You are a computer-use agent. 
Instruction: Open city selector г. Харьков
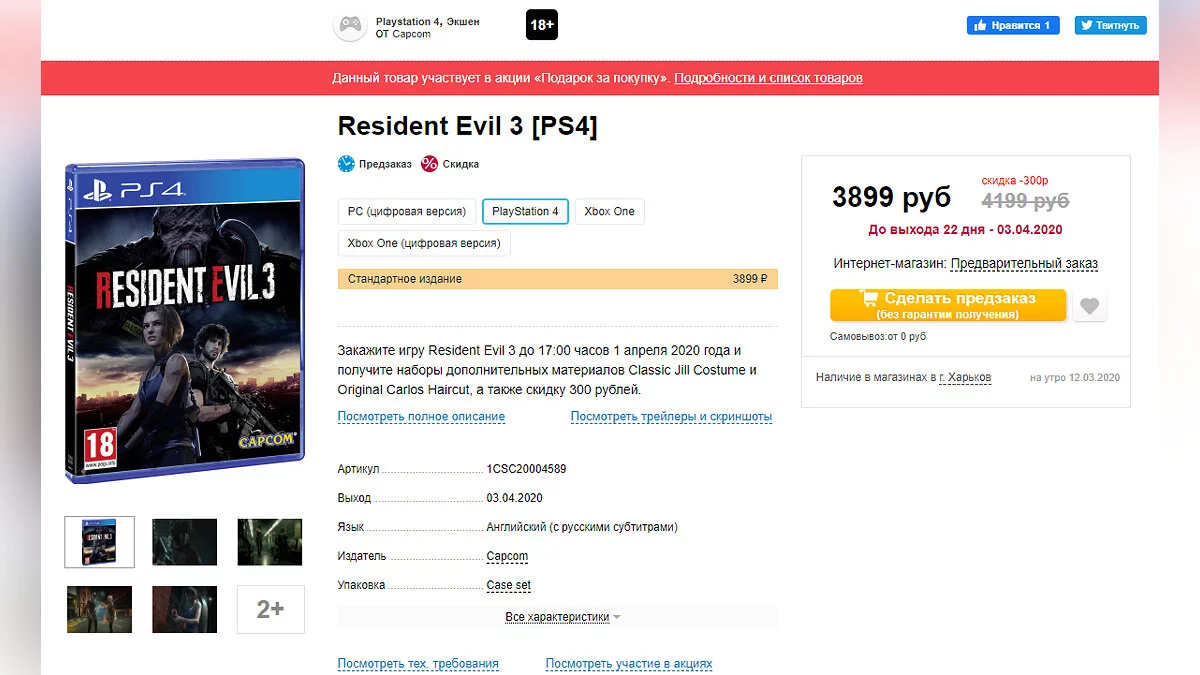[965, 377]
